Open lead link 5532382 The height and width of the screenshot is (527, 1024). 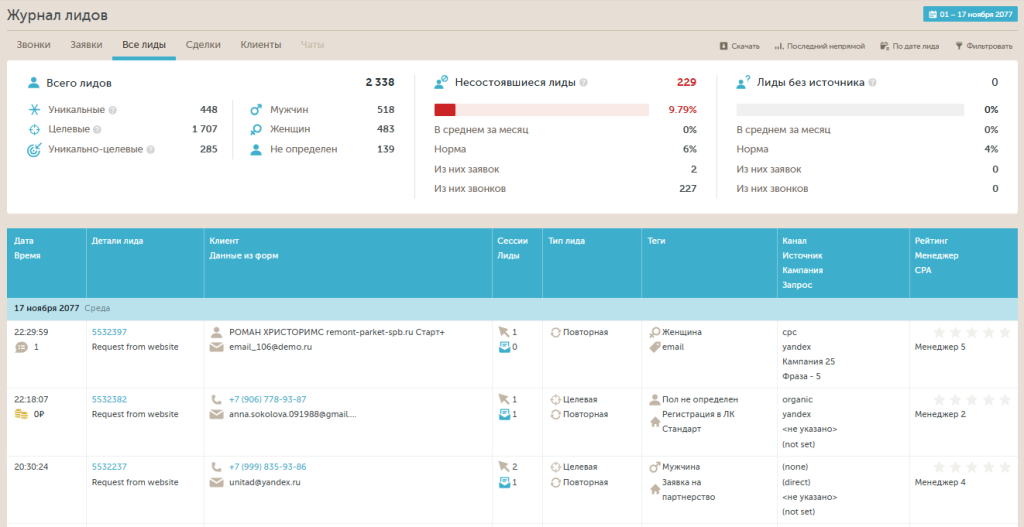(x=110, y=399)
